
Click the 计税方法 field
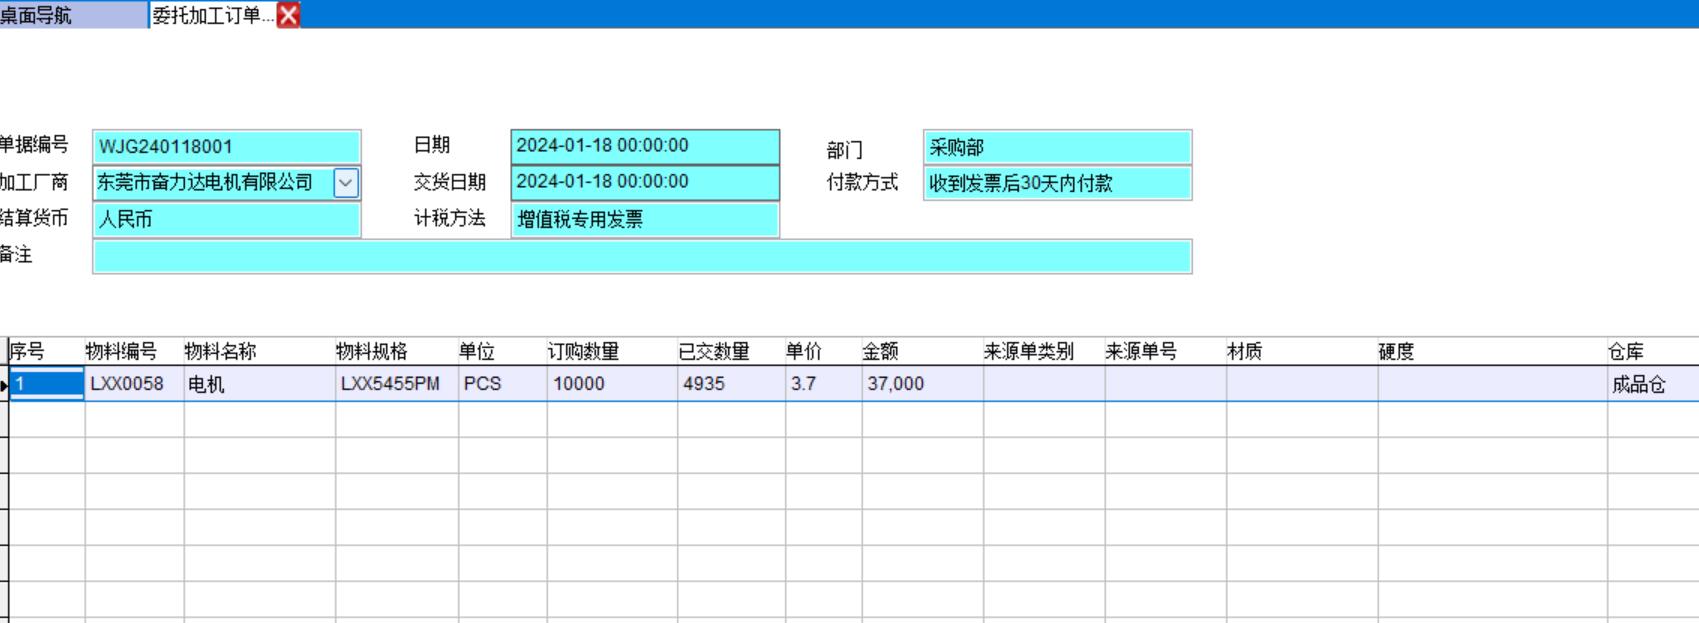[644, 219]
